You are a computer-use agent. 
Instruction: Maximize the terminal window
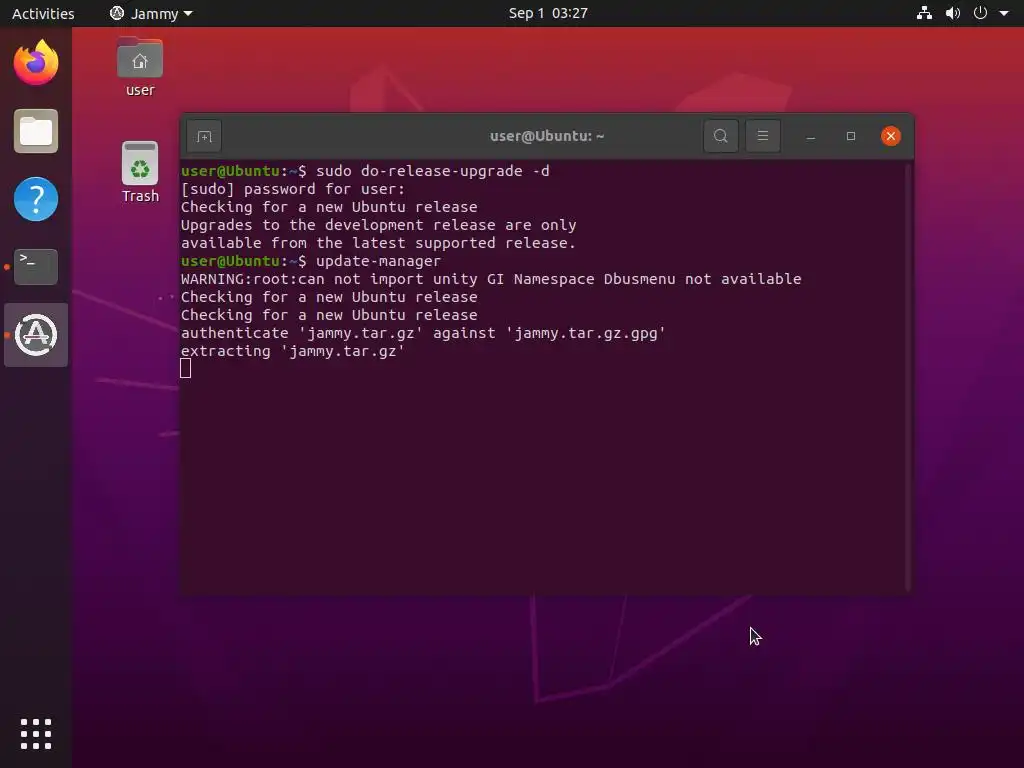coord(850,136)
